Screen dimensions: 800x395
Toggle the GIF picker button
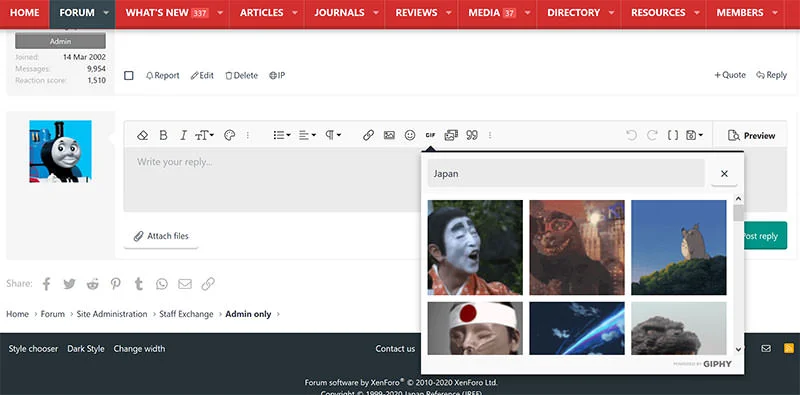pyautogui.click(x=430, y=135)
